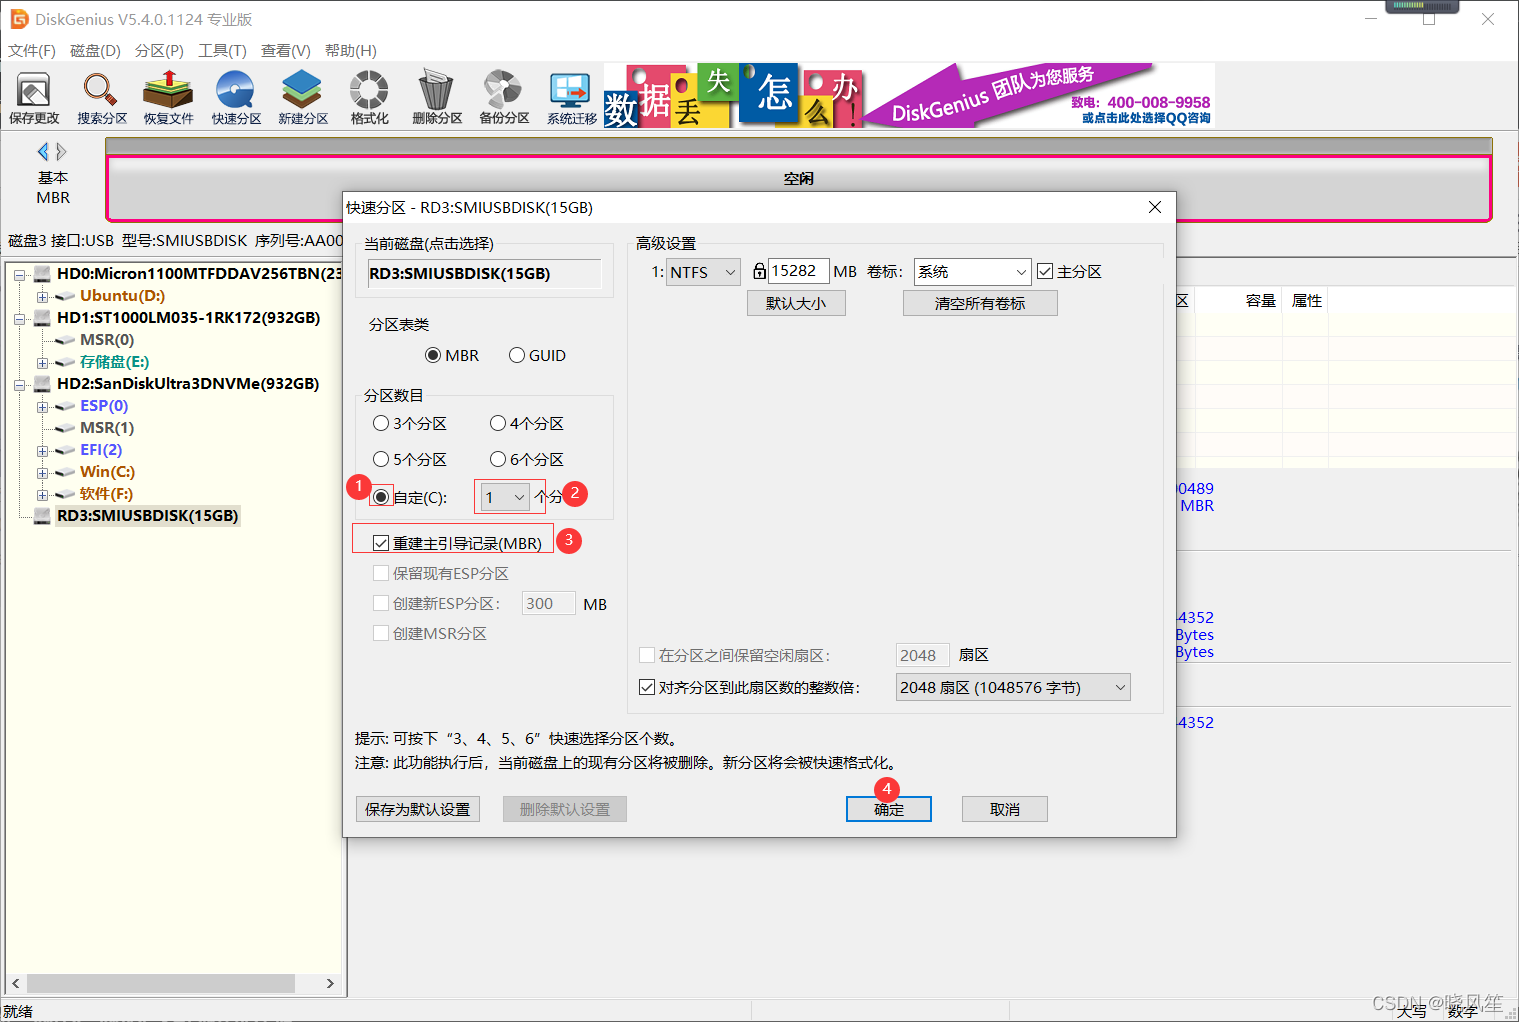Viewport: 1519px width, 1022px height.
Task: Click the 保存更改 (Save Changes) toolbar icon
Action: [x=34, y=97]
